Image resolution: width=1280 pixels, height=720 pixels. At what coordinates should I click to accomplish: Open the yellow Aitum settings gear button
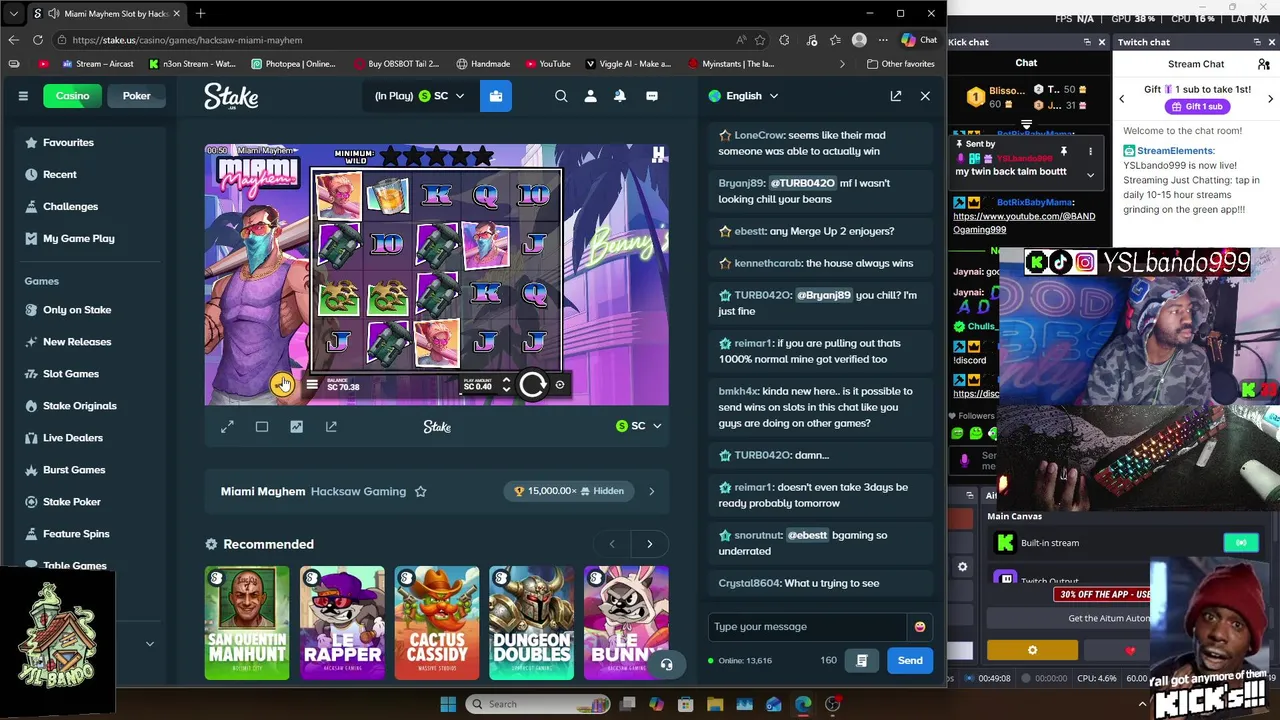coord(1032,651)
